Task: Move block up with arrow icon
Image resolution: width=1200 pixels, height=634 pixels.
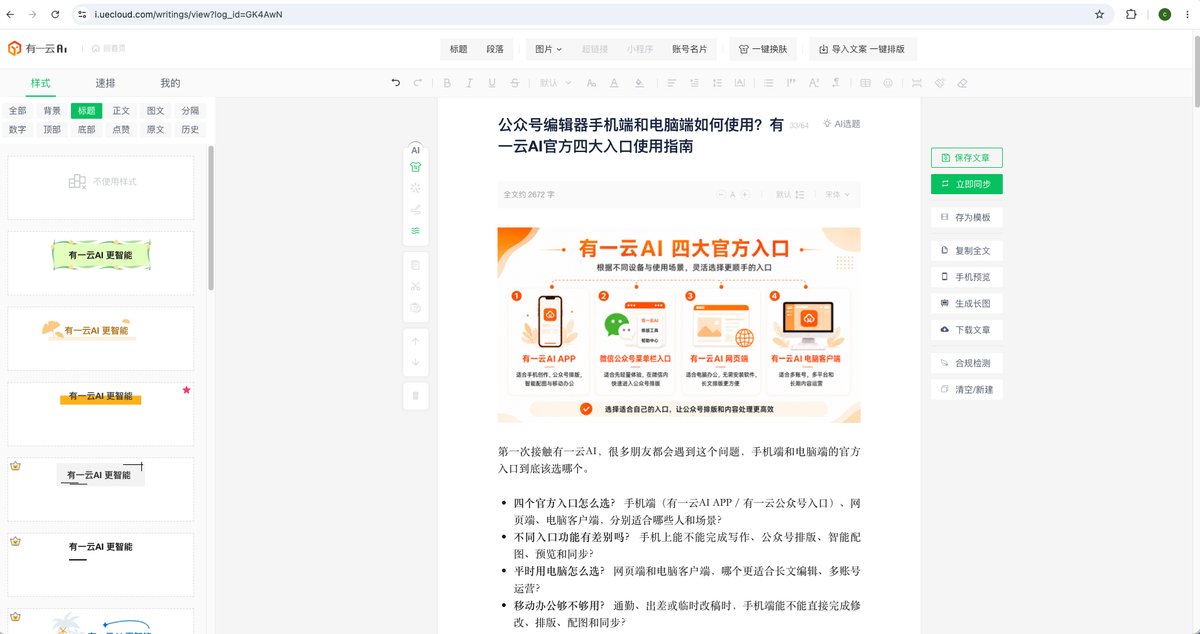Action: [x=416, y=341]
